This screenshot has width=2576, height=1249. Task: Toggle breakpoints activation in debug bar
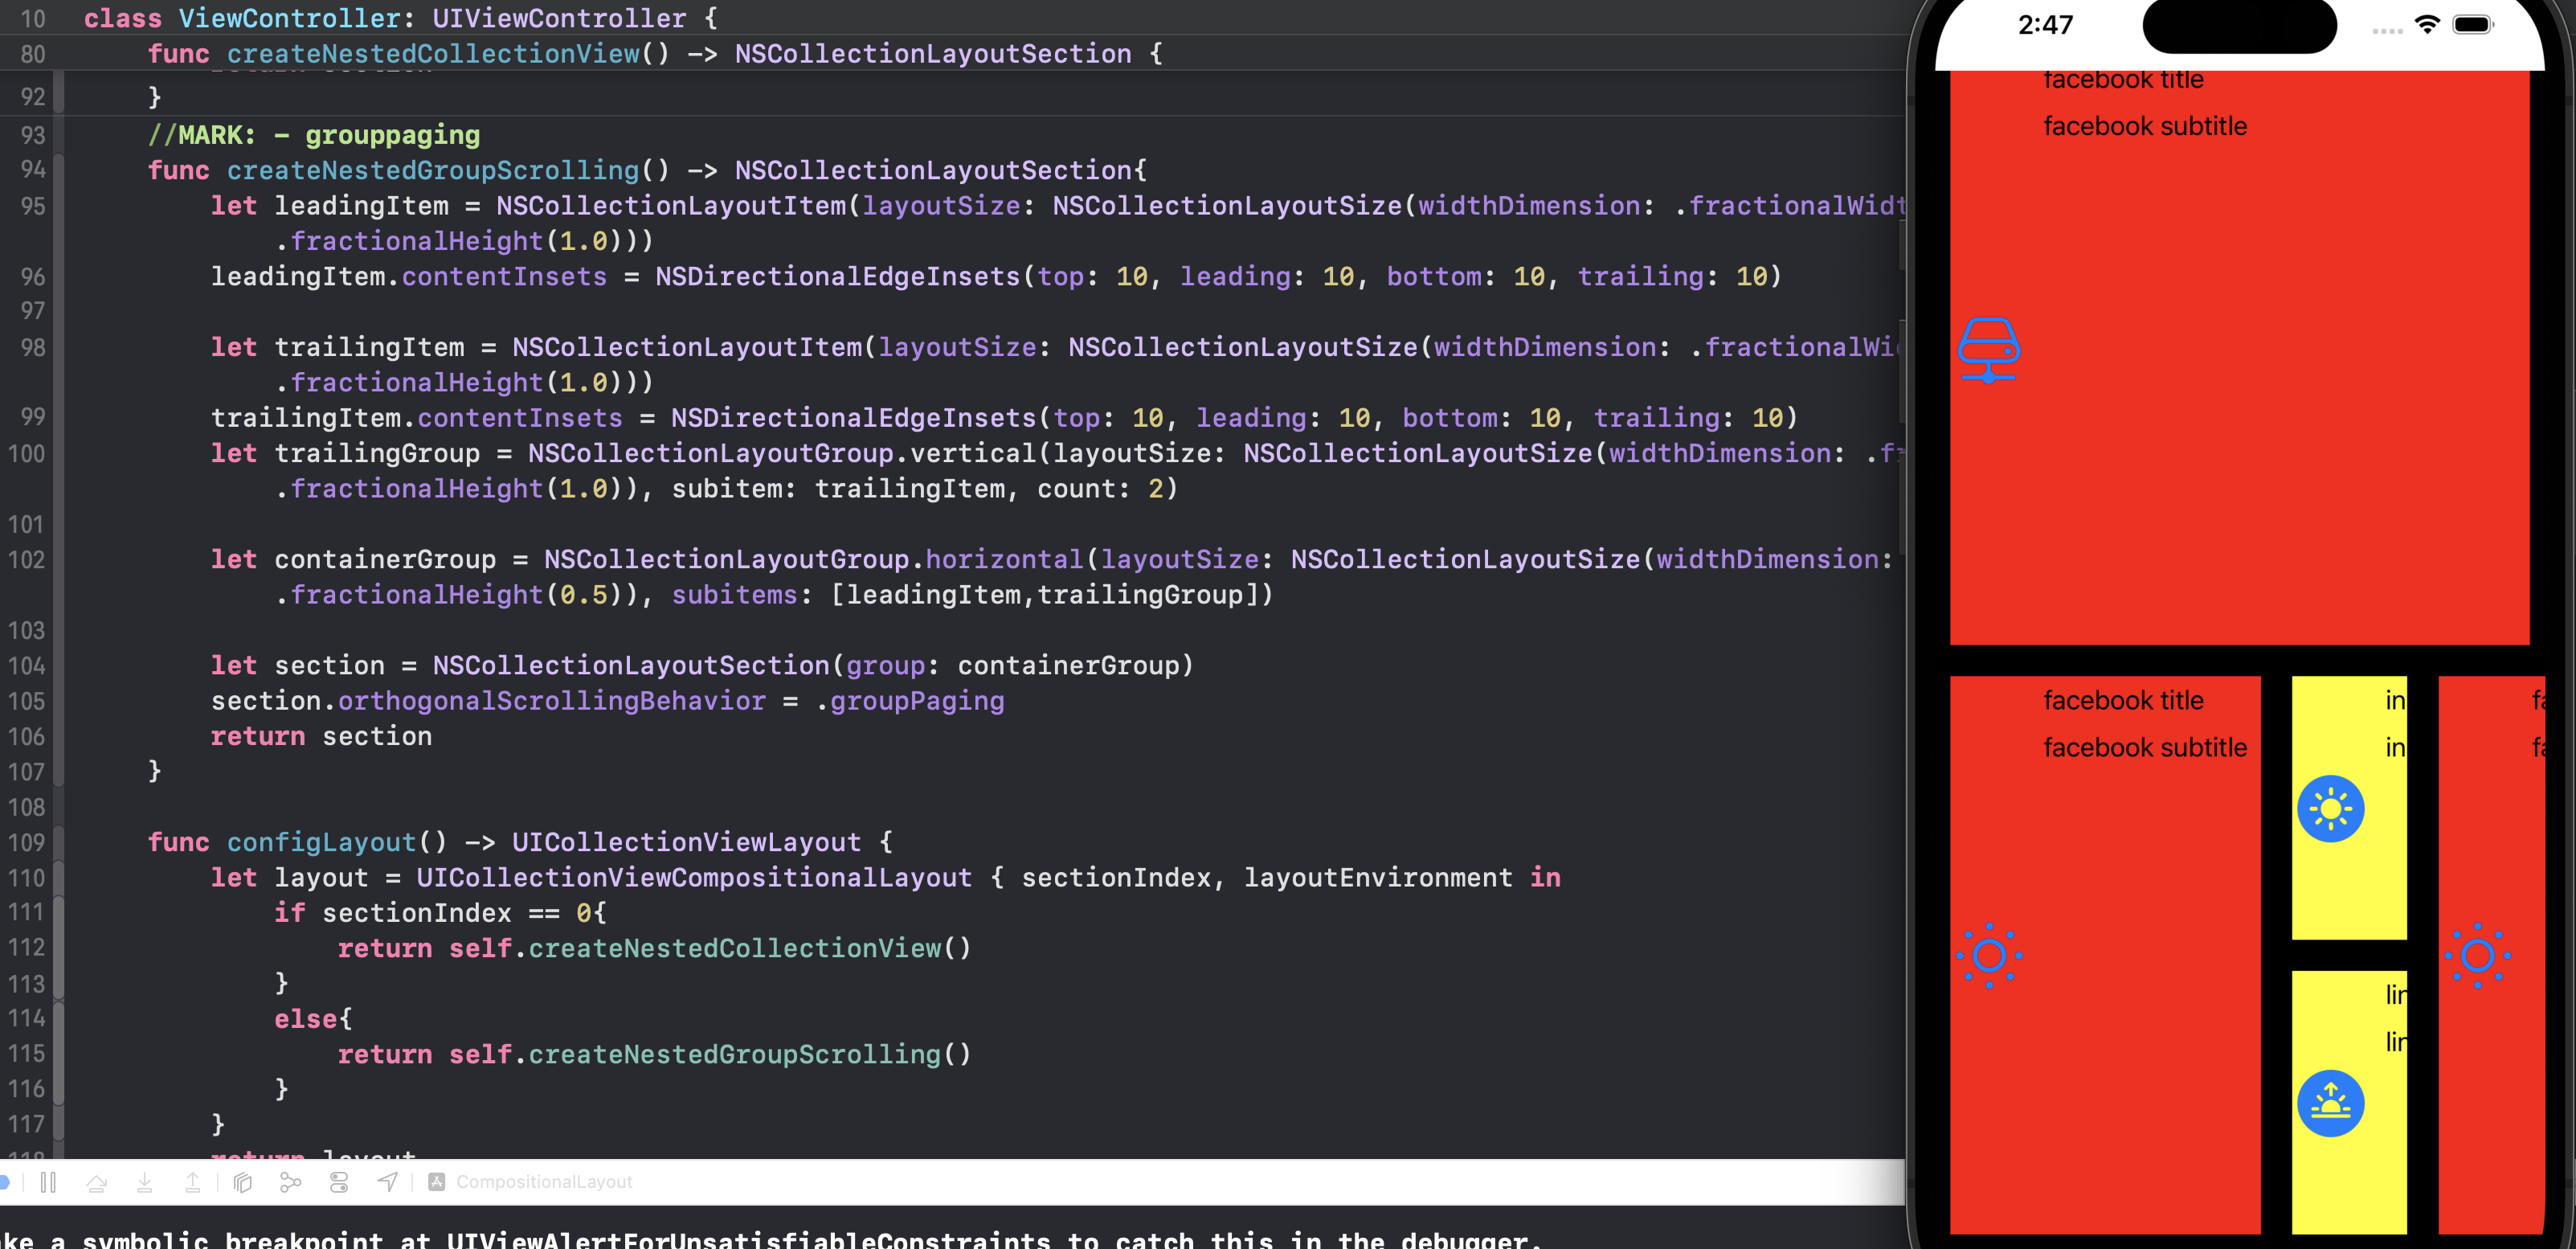click(4, 1182)
